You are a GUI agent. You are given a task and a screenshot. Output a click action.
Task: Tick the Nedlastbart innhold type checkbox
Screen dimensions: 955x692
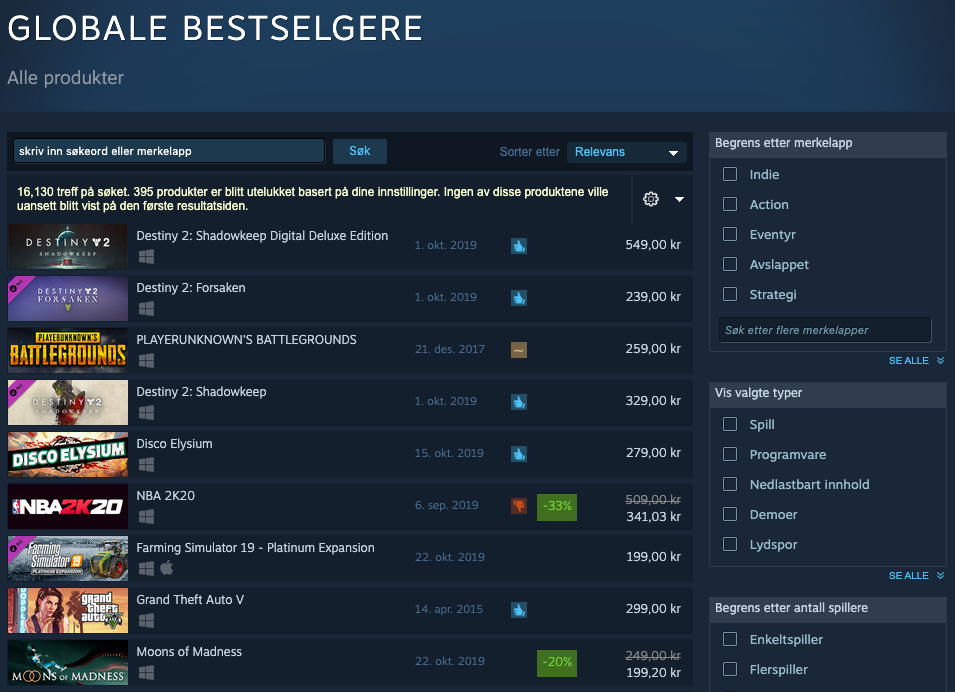[730, 484]
